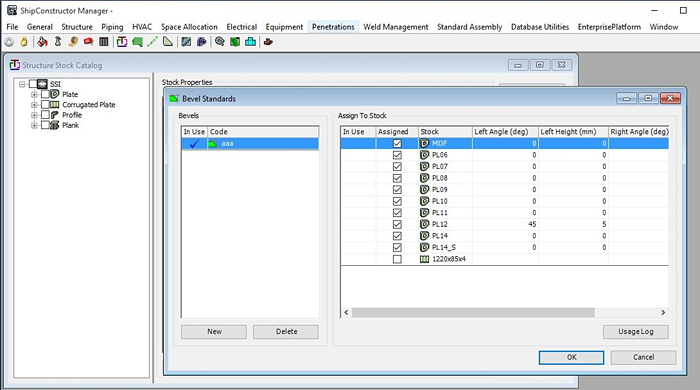
Task: Click the Code column header in Bevels
Action: point(263,132)
